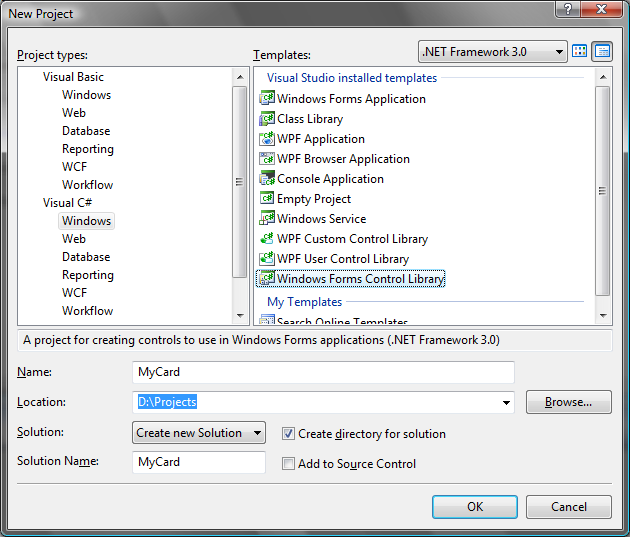The width and height of the screenshot is (630, 537).
Task: Select WCF under Visual C#
Action: tap(74, 293)
